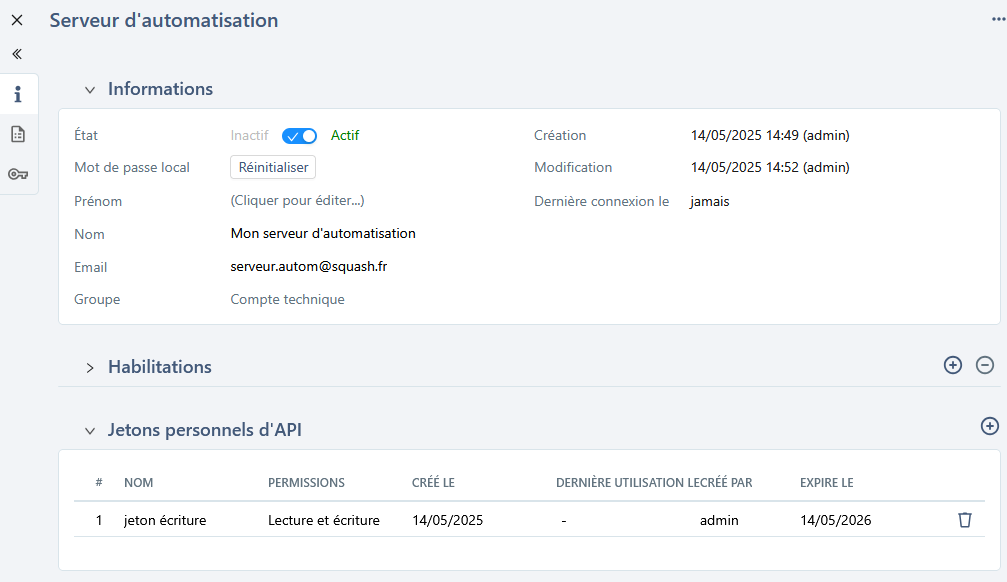Delete the 'jeton écriture' token via trash icon

click(x=964, y=519)
